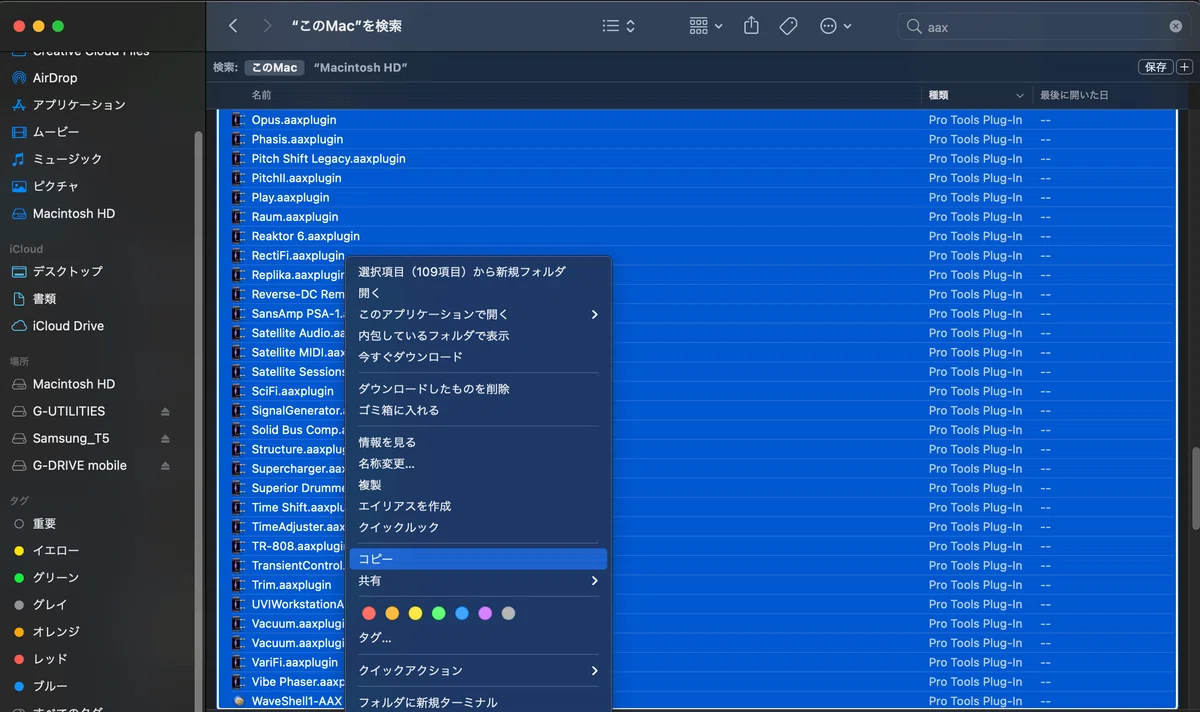The height and width of the screenshot is (712, 1200).
Task: Click the Share toolbar icon
Action: click(x=752, y=26)
